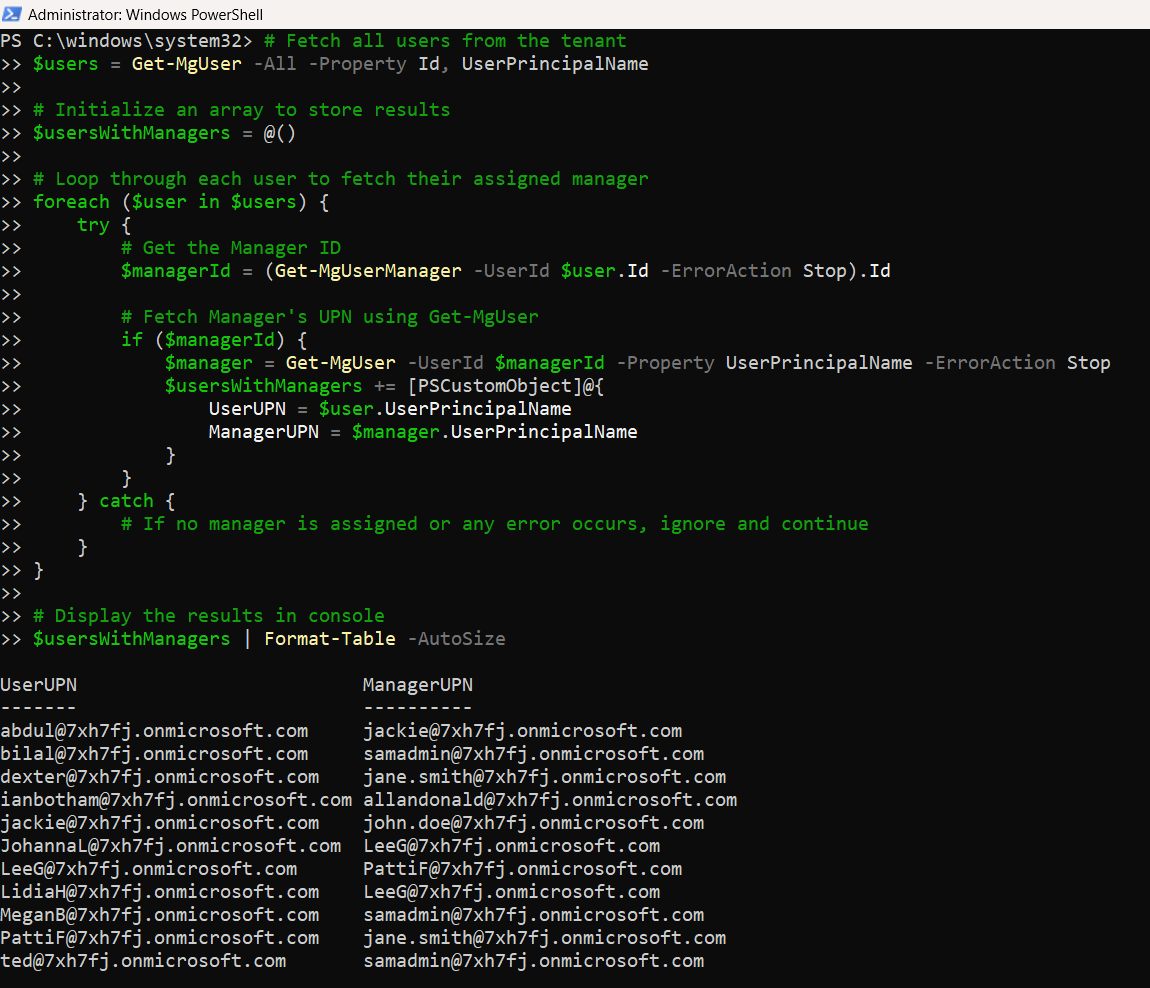Click manager 'samadmin' in MeganB's row
The image size is (1150, 988).
[533, 915]
